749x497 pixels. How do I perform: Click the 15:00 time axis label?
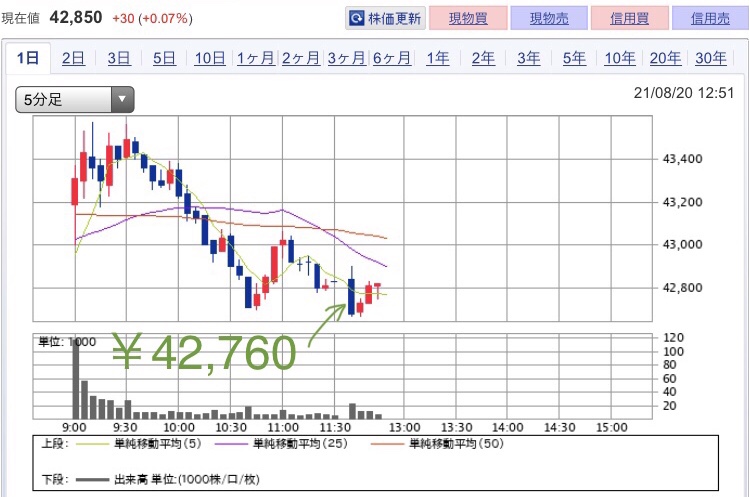[611, 427]
